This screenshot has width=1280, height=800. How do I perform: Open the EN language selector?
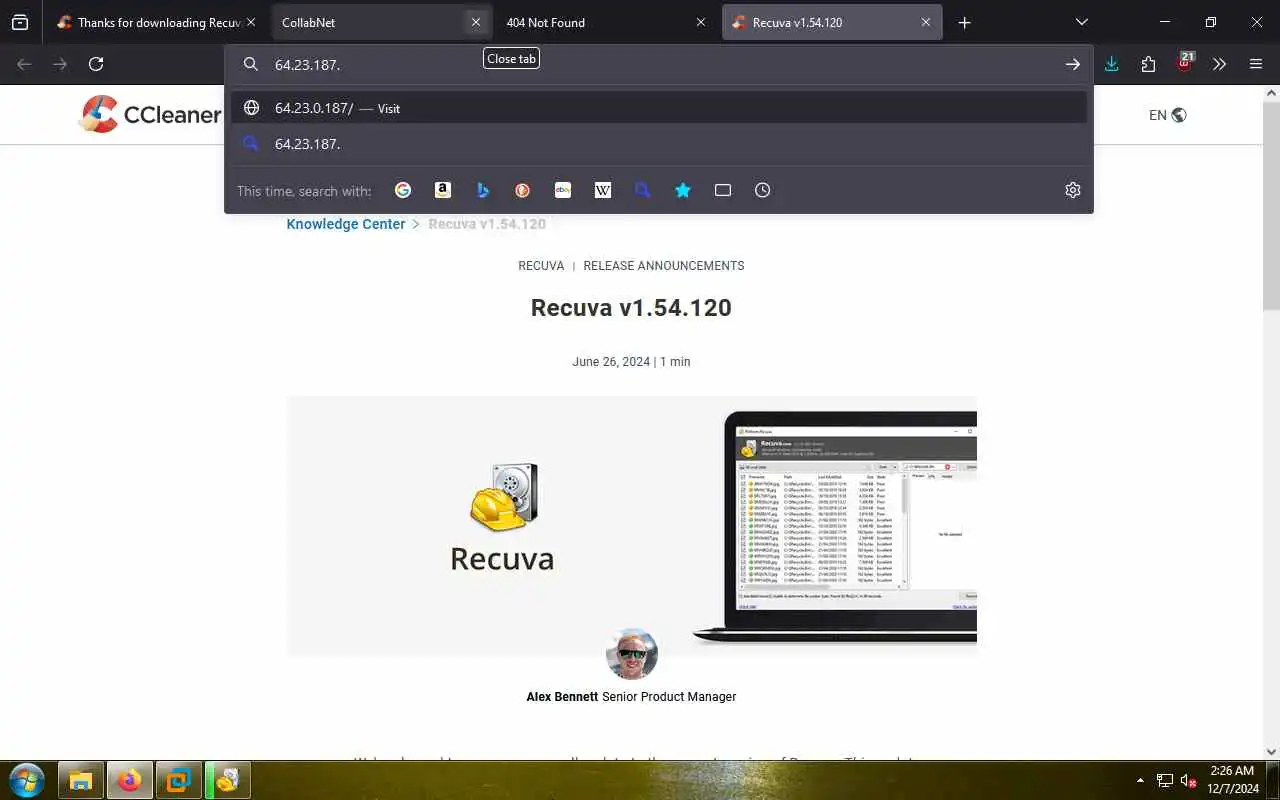click(x=1167, y=115)
